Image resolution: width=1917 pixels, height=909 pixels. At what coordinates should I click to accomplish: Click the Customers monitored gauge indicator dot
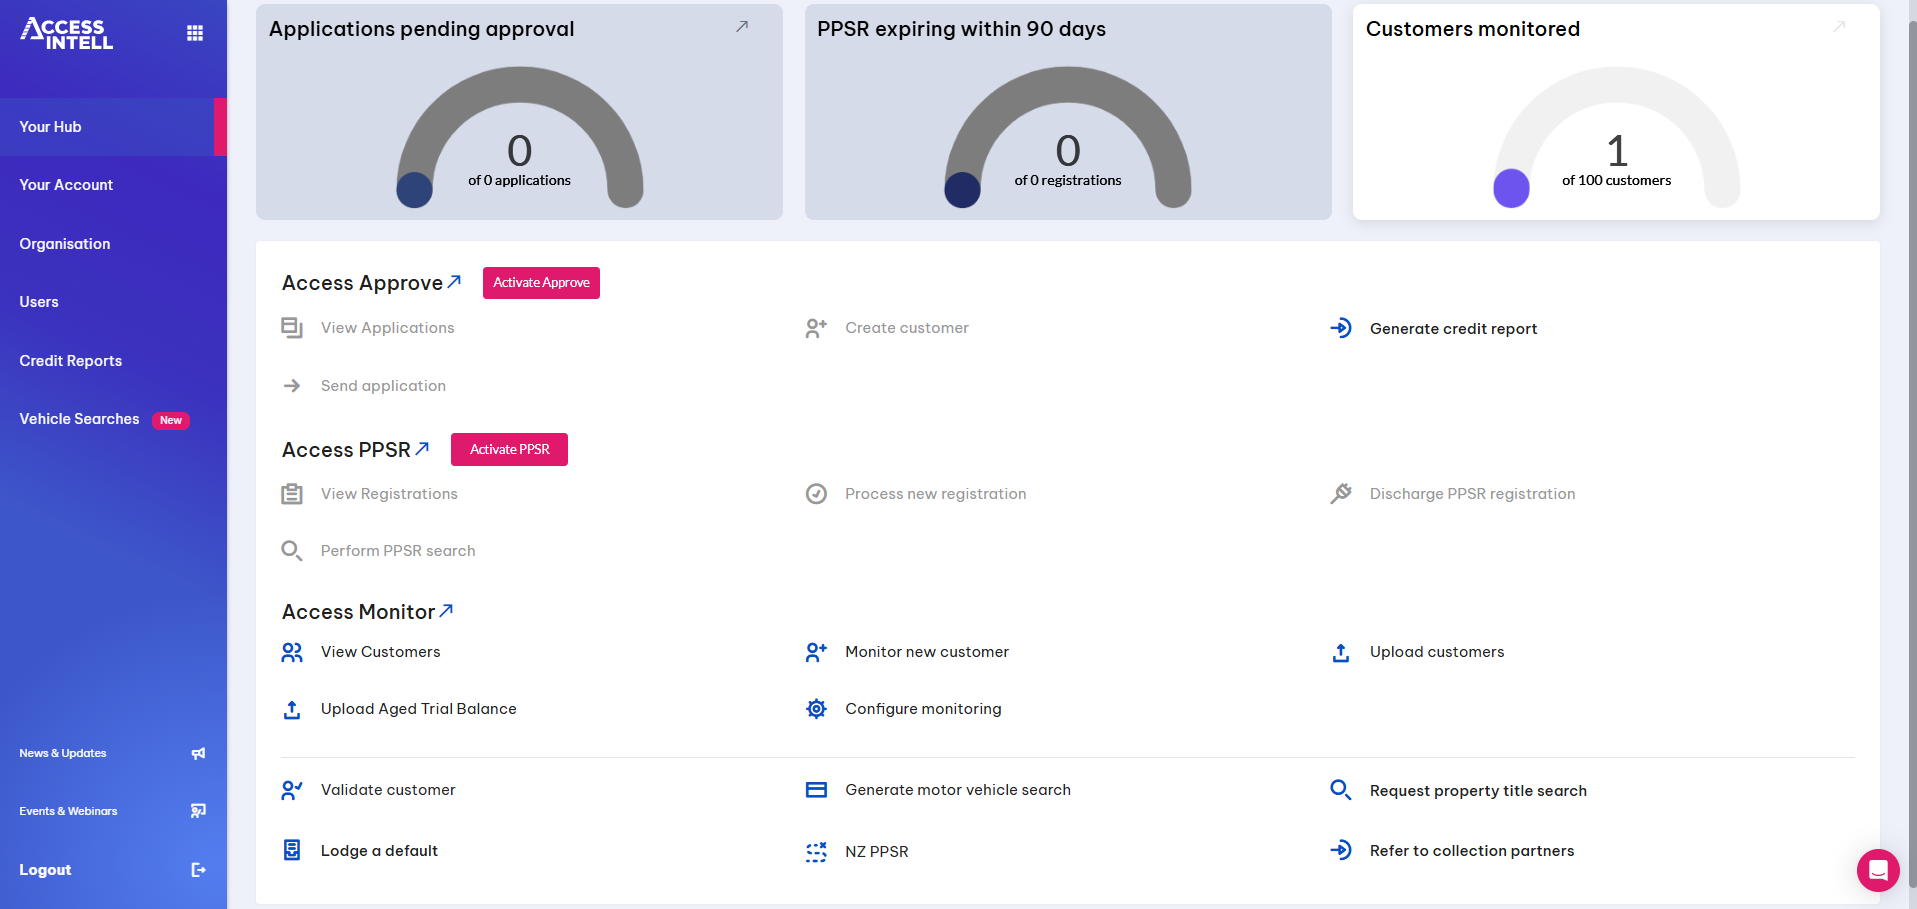(x=1511, y=188)
